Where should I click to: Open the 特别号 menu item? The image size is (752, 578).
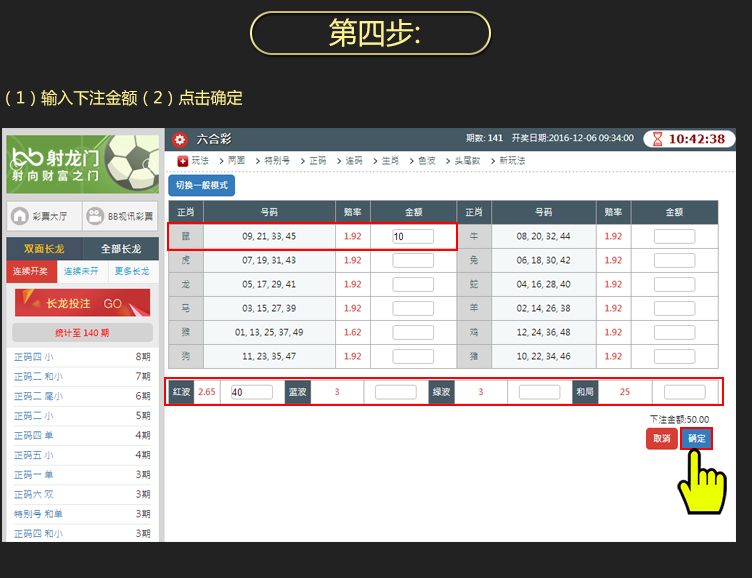pos(276,161)
